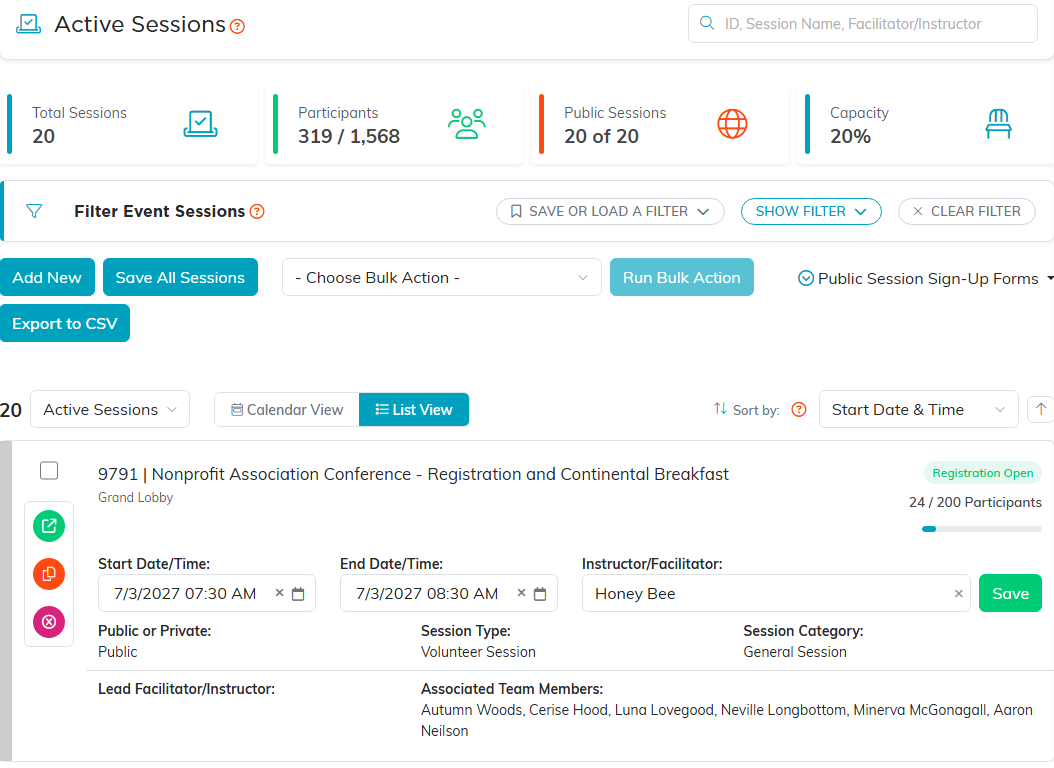Clear the Start Date/Time value
Image resolution: width=1054 pixels, height=768 pixels.
(x=280, y=593)
